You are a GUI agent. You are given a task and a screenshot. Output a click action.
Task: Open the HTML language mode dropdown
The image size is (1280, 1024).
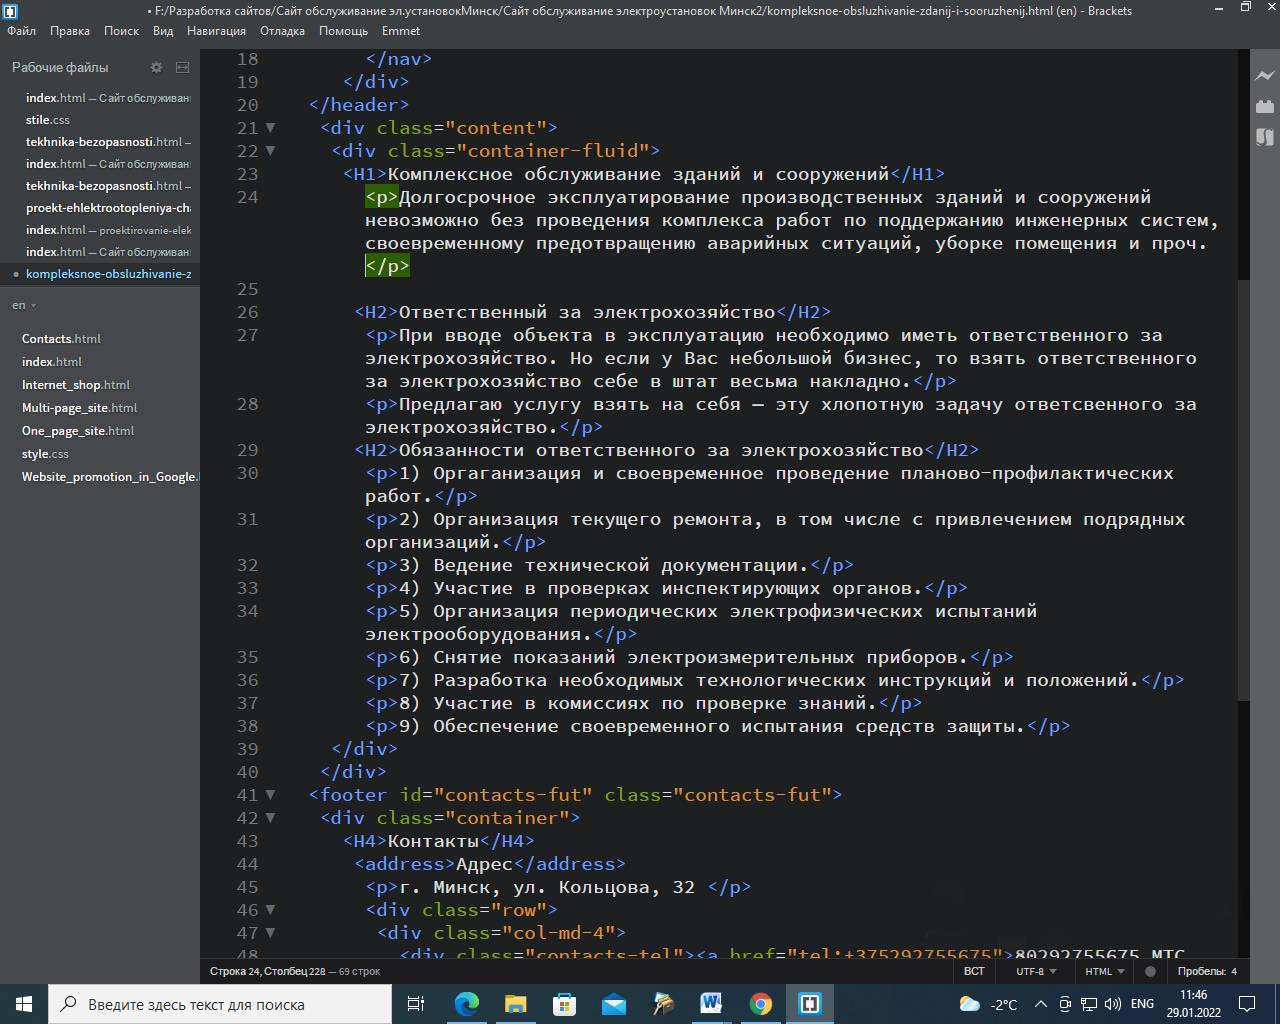click(x=1104, y=971)
